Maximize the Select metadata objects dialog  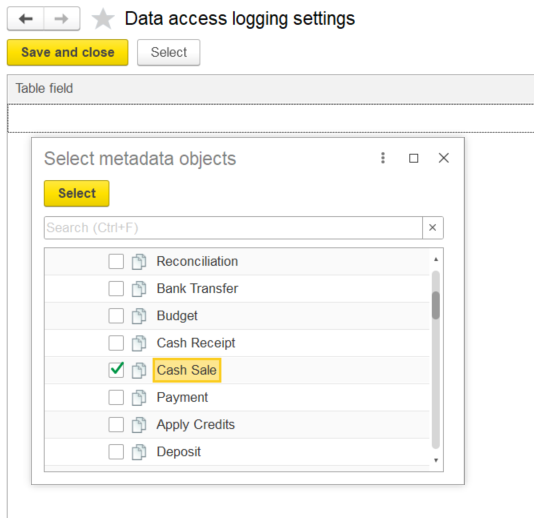click(413, 158)
